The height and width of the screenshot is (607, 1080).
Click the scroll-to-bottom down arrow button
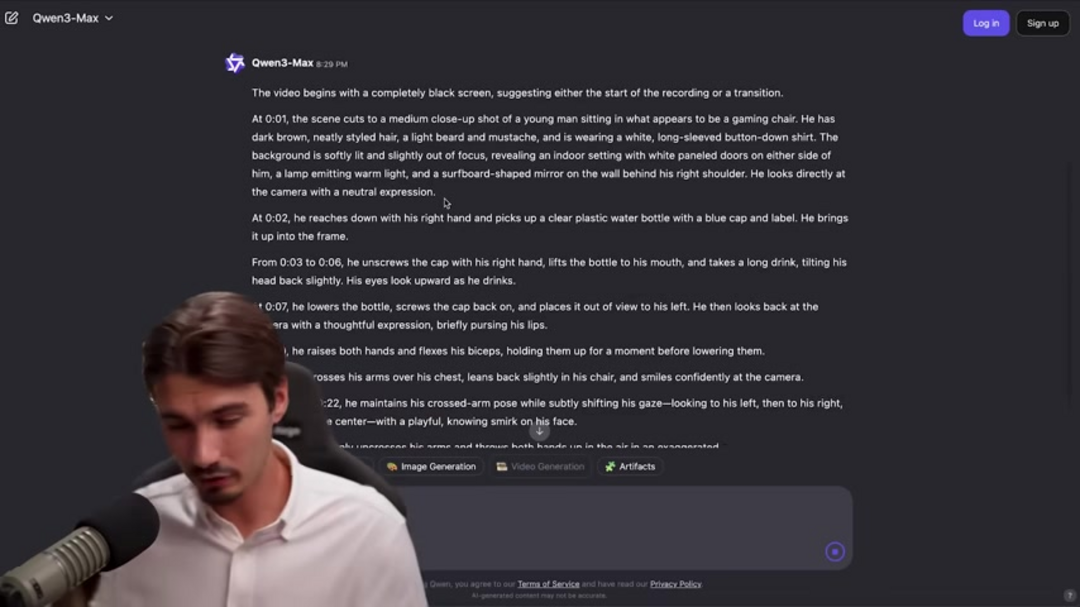click(x=539, y=431)
